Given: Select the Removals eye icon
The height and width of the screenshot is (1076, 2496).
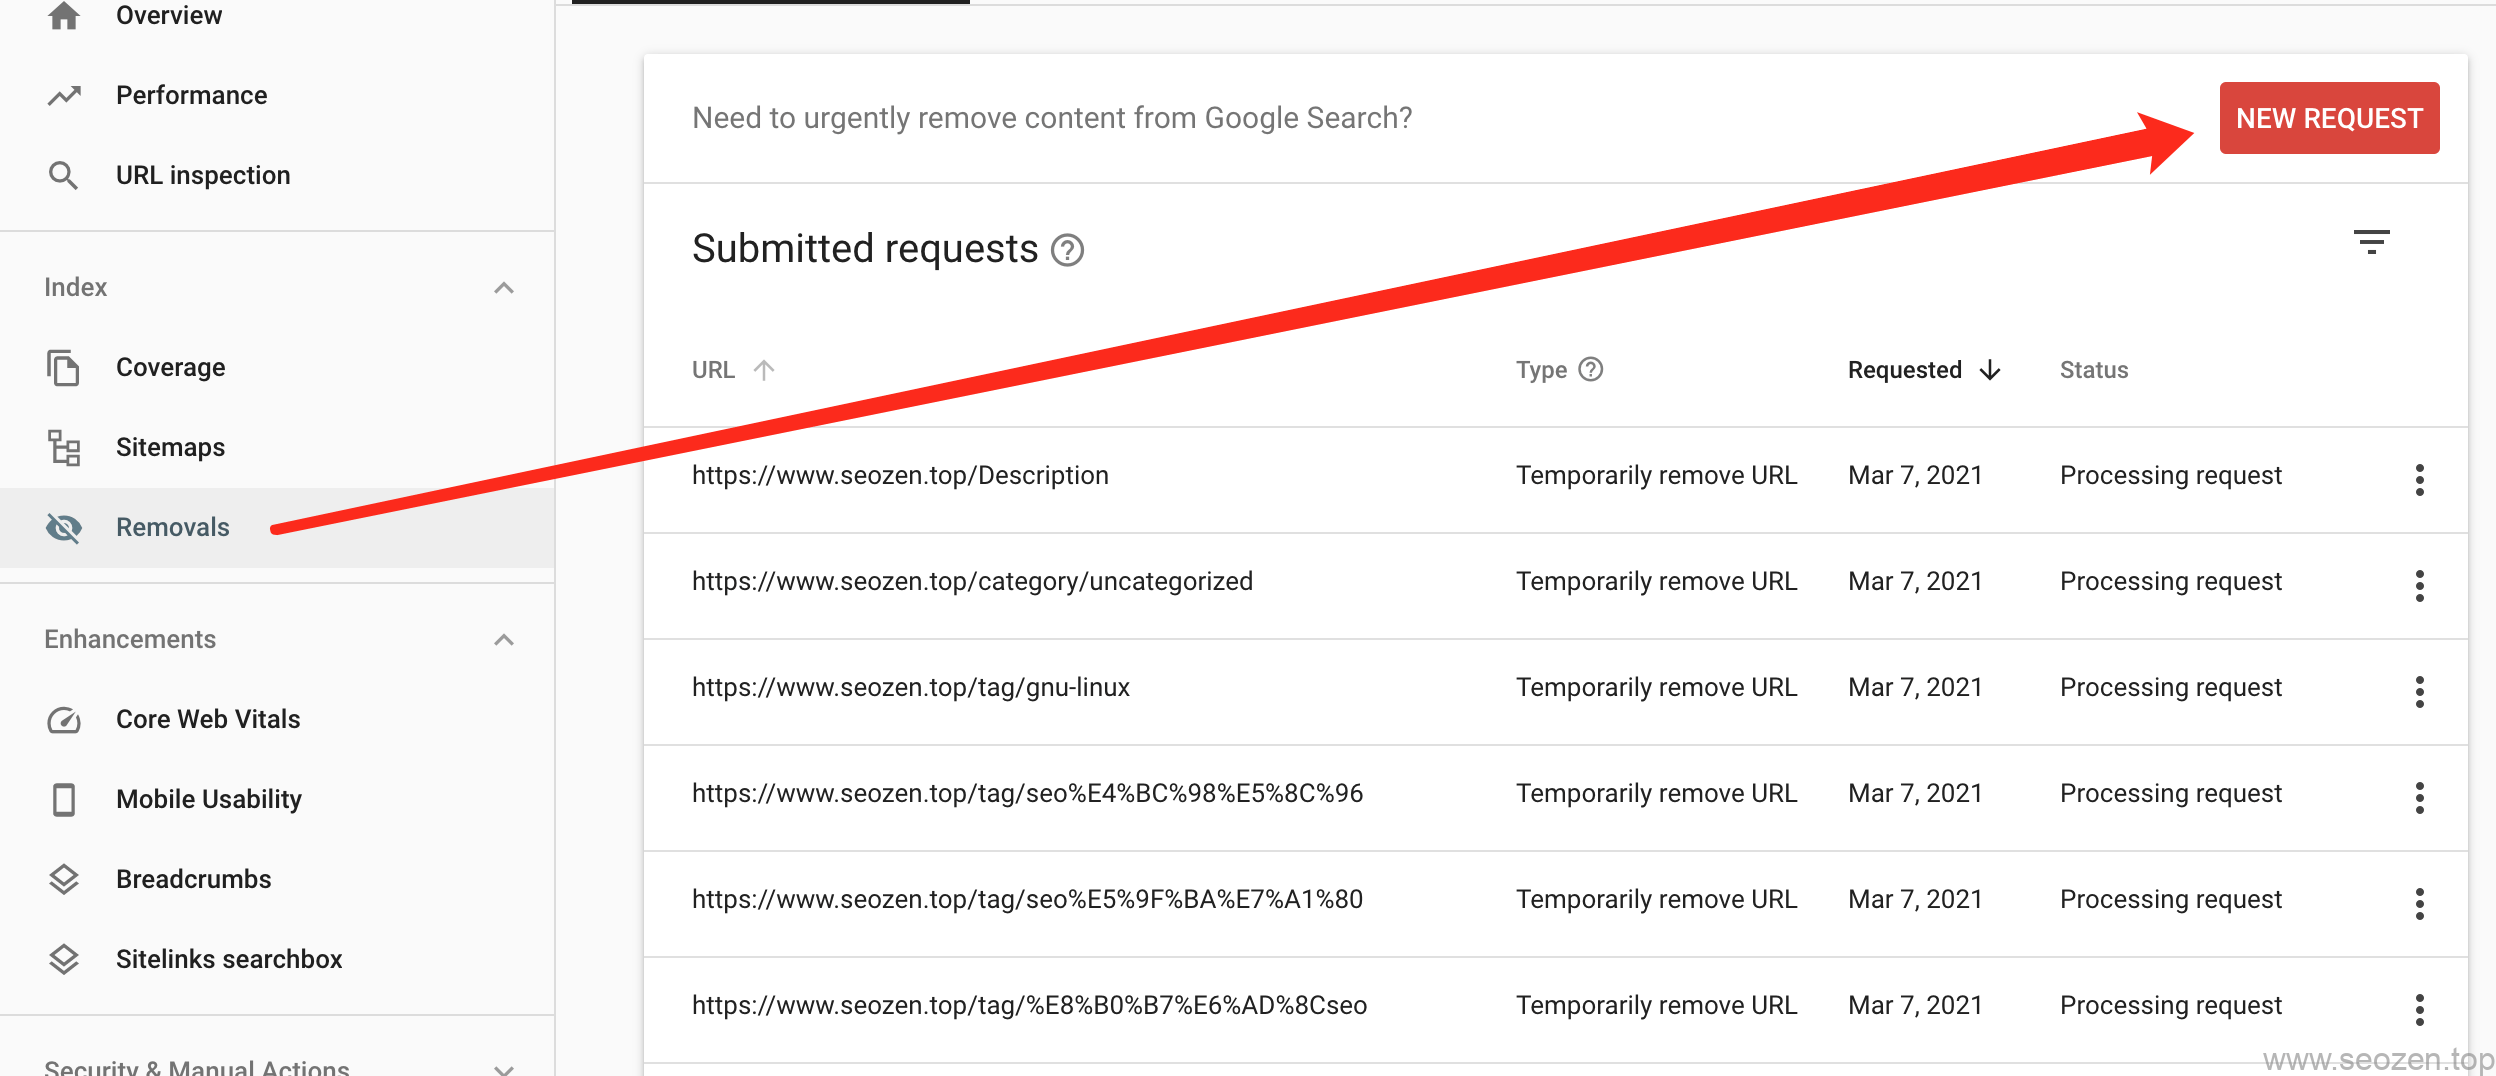Looking at the screenshot, I should (64, 528).
